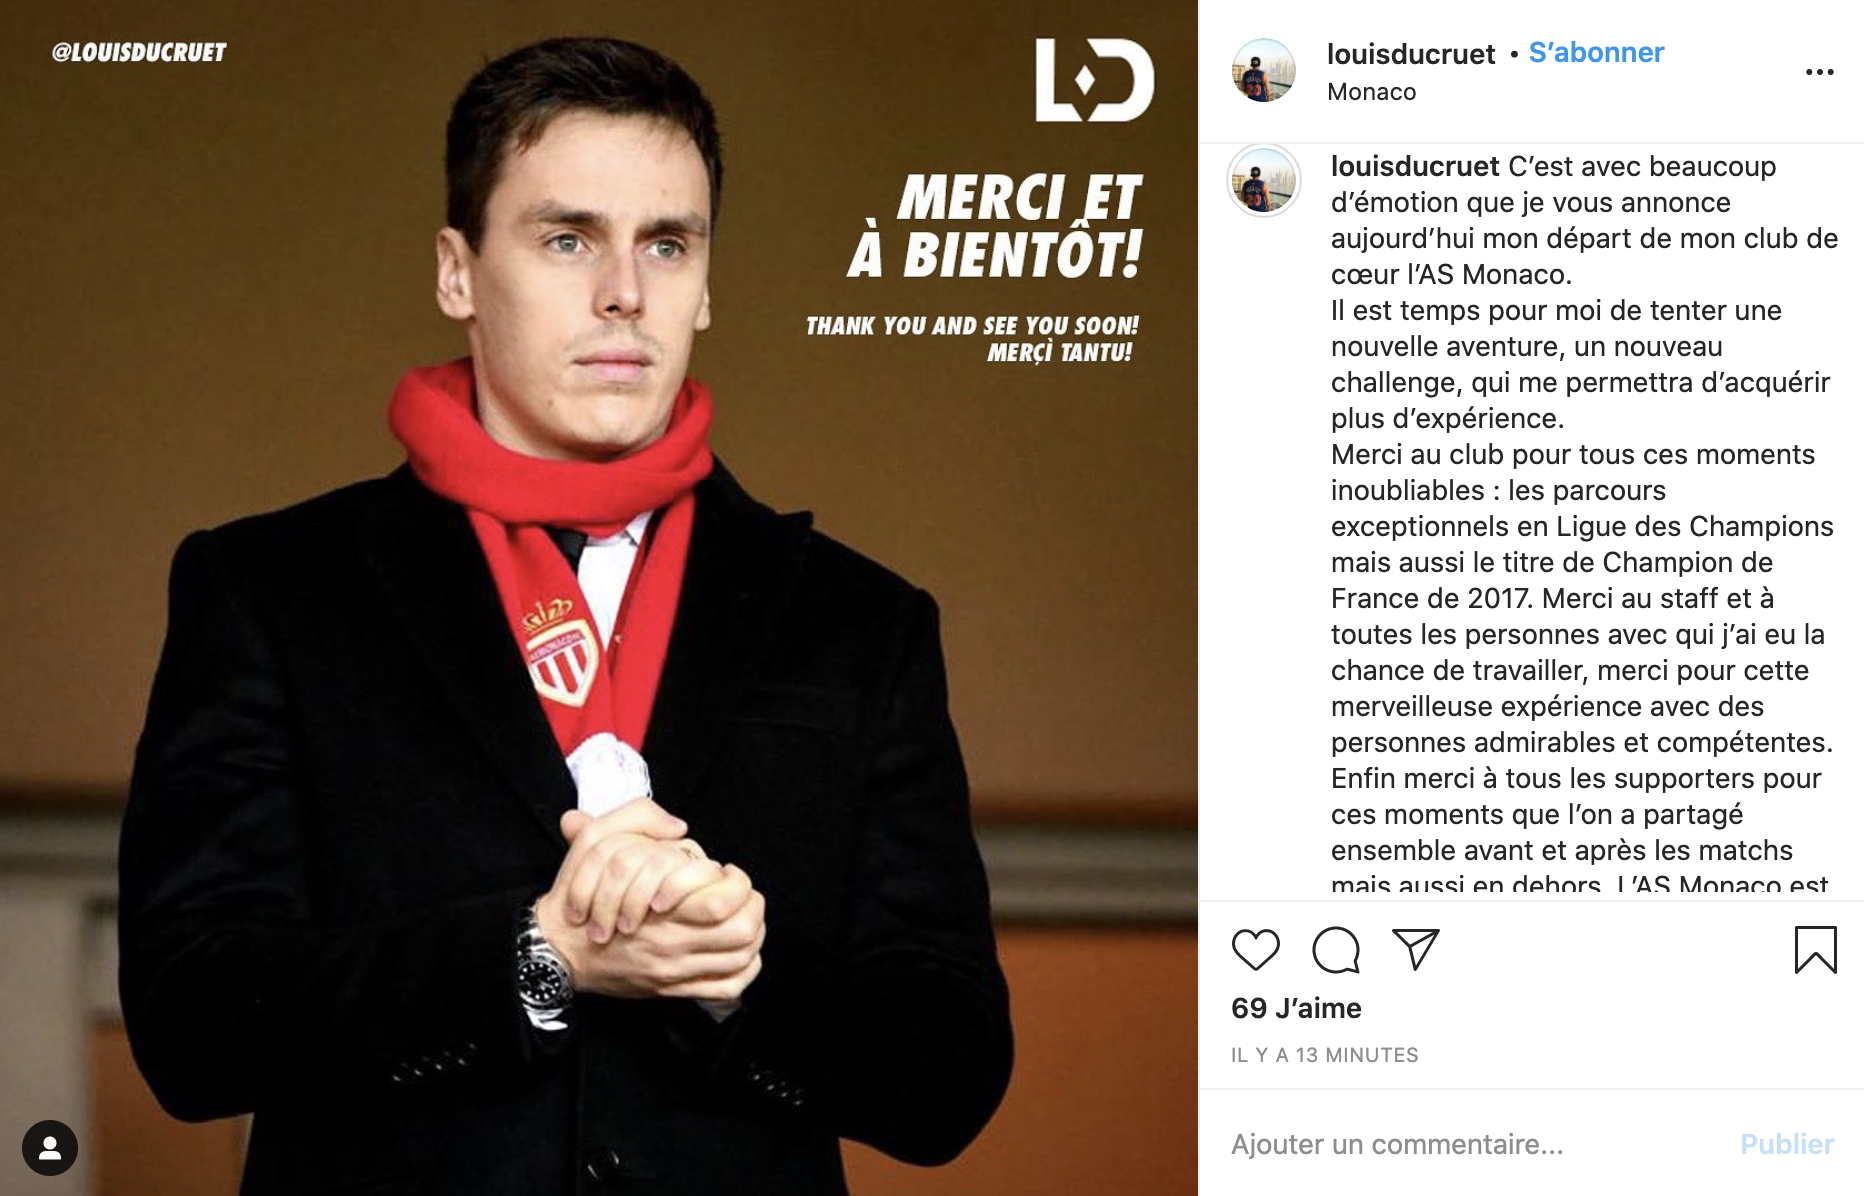Open the 'Il y a 13 minutes' timestamp

(1324, 1055)
